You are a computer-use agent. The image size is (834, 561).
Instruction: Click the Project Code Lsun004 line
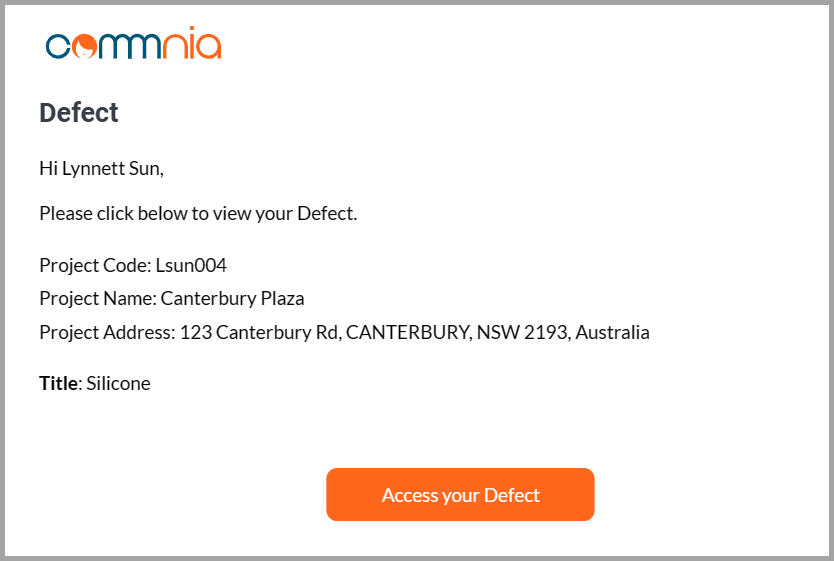[x=133, y=265]
